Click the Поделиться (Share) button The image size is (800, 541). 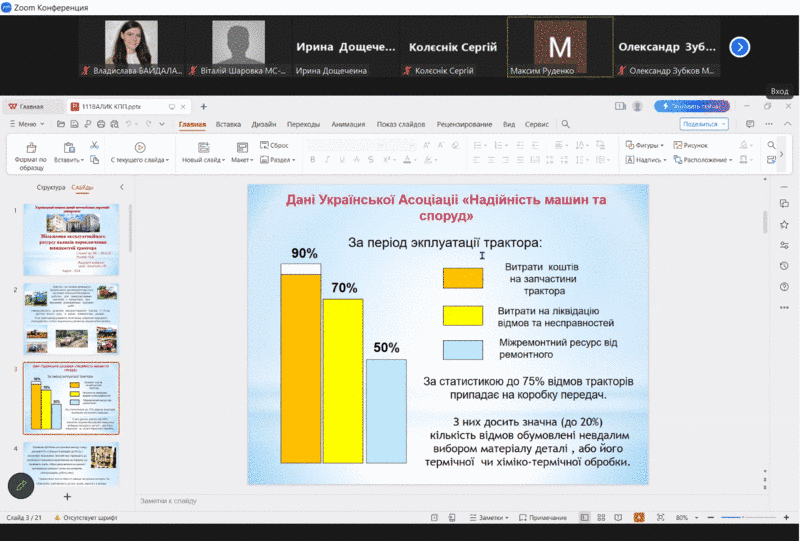[704, 124]
